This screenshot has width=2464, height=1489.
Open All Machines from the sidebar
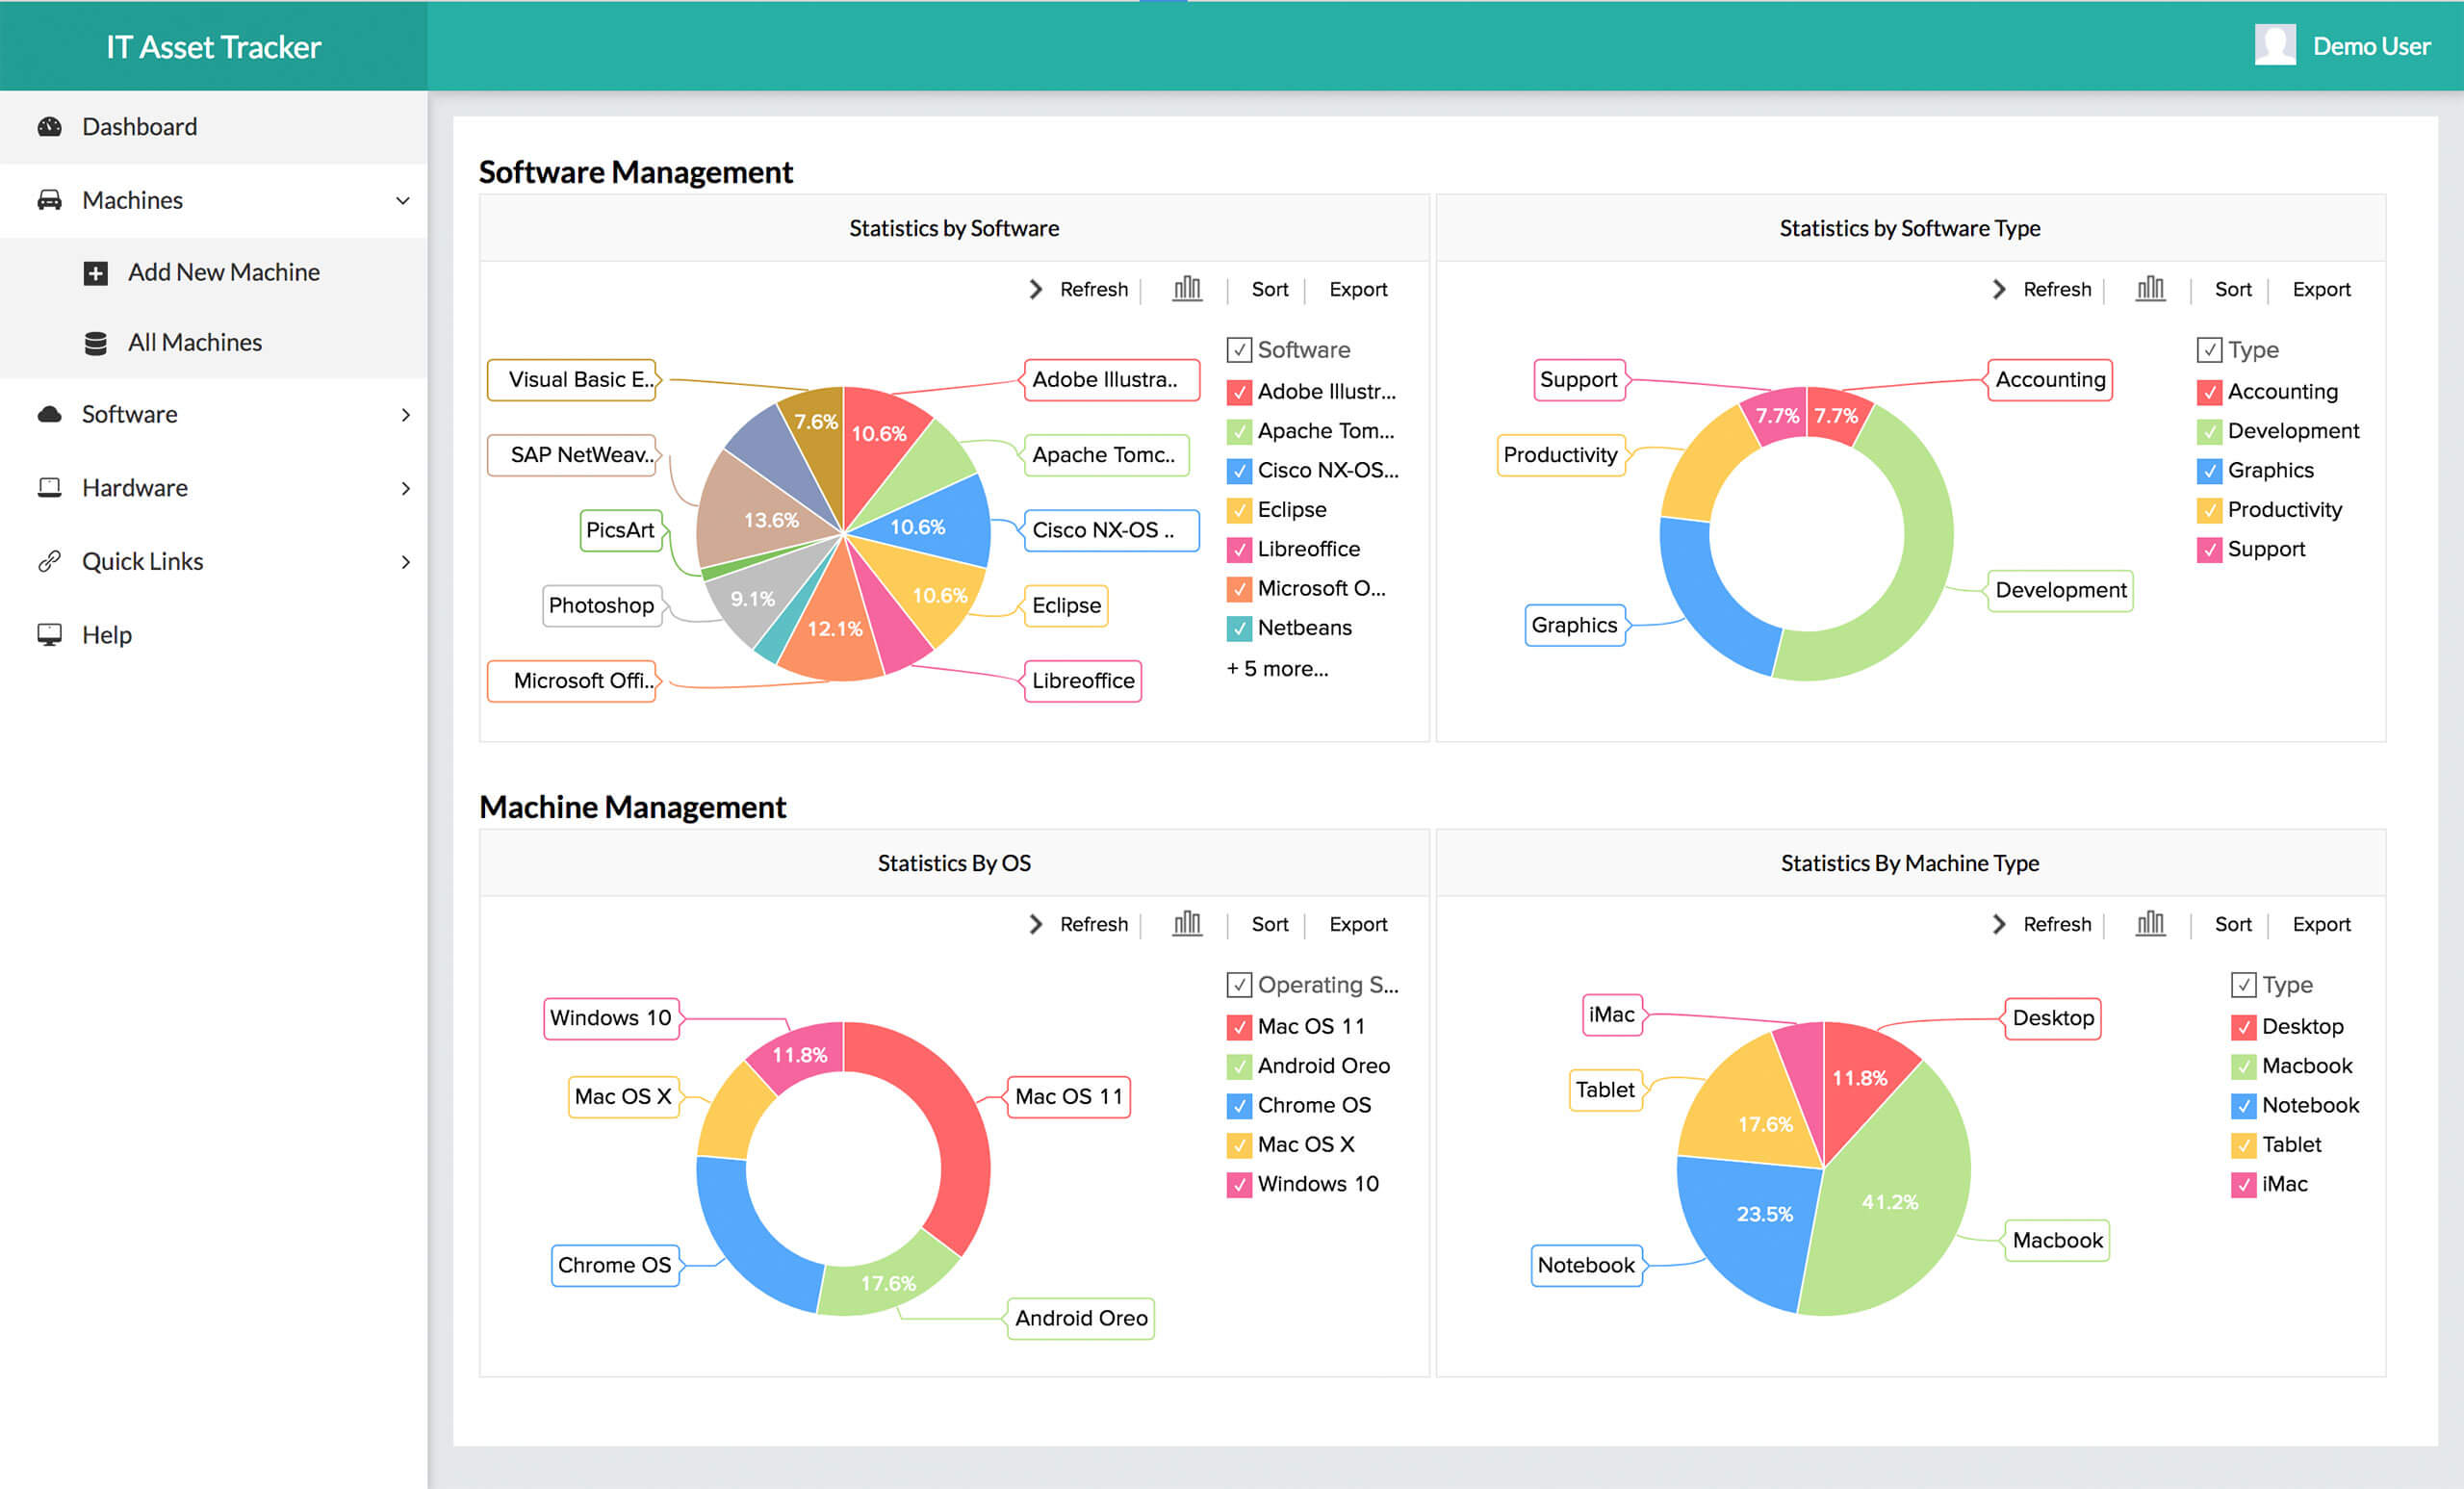194,342
